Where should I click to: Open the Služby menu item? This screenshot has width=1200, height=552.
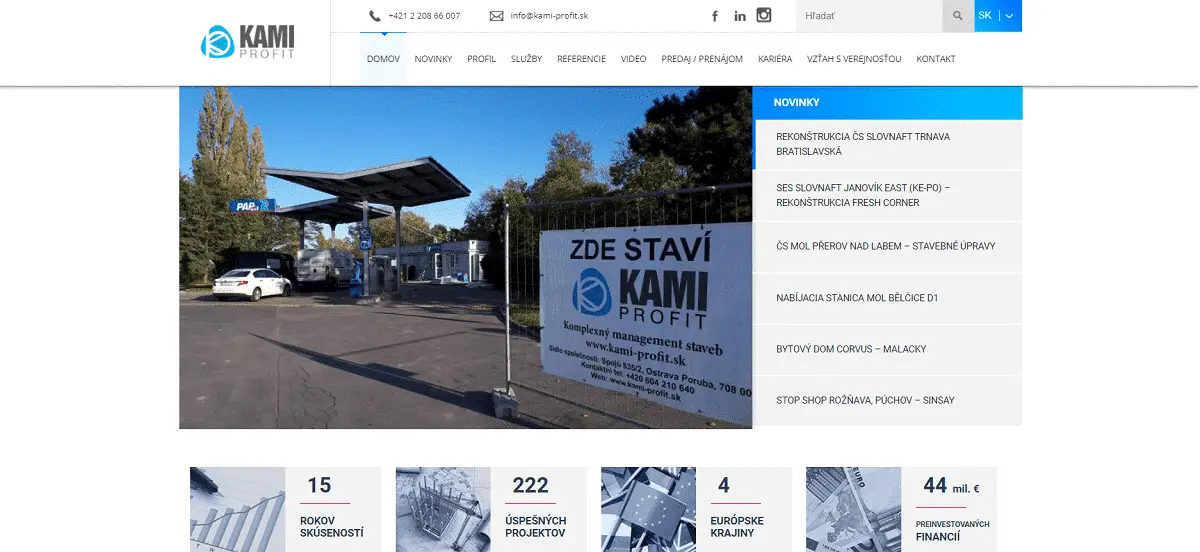pos(526,59)
